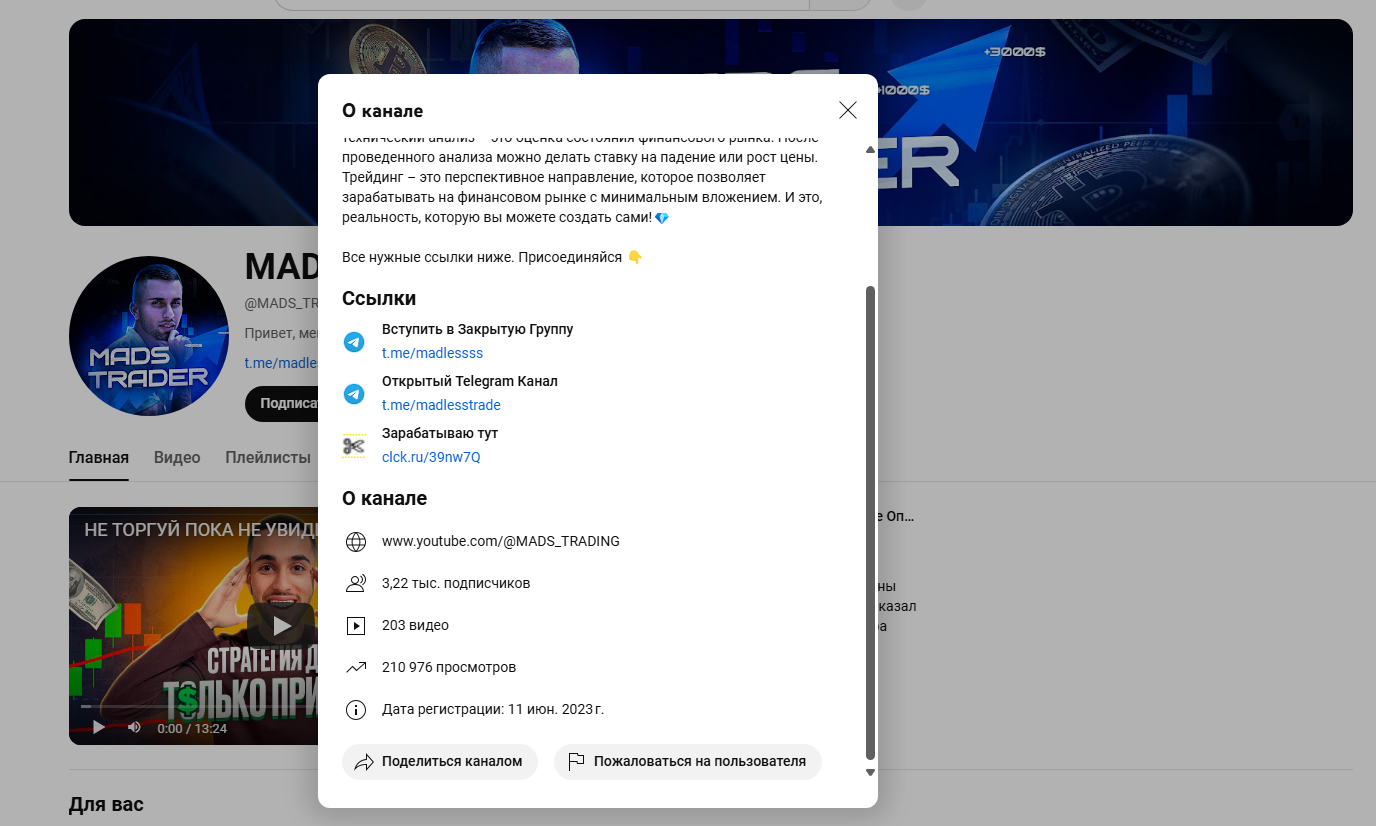Image resolution: width=1376 pixels, height=826 pixels.
Task: Click the Telegram icon beside t.me/madlessss
Action: pyautogui.click(x=354, y=342)
